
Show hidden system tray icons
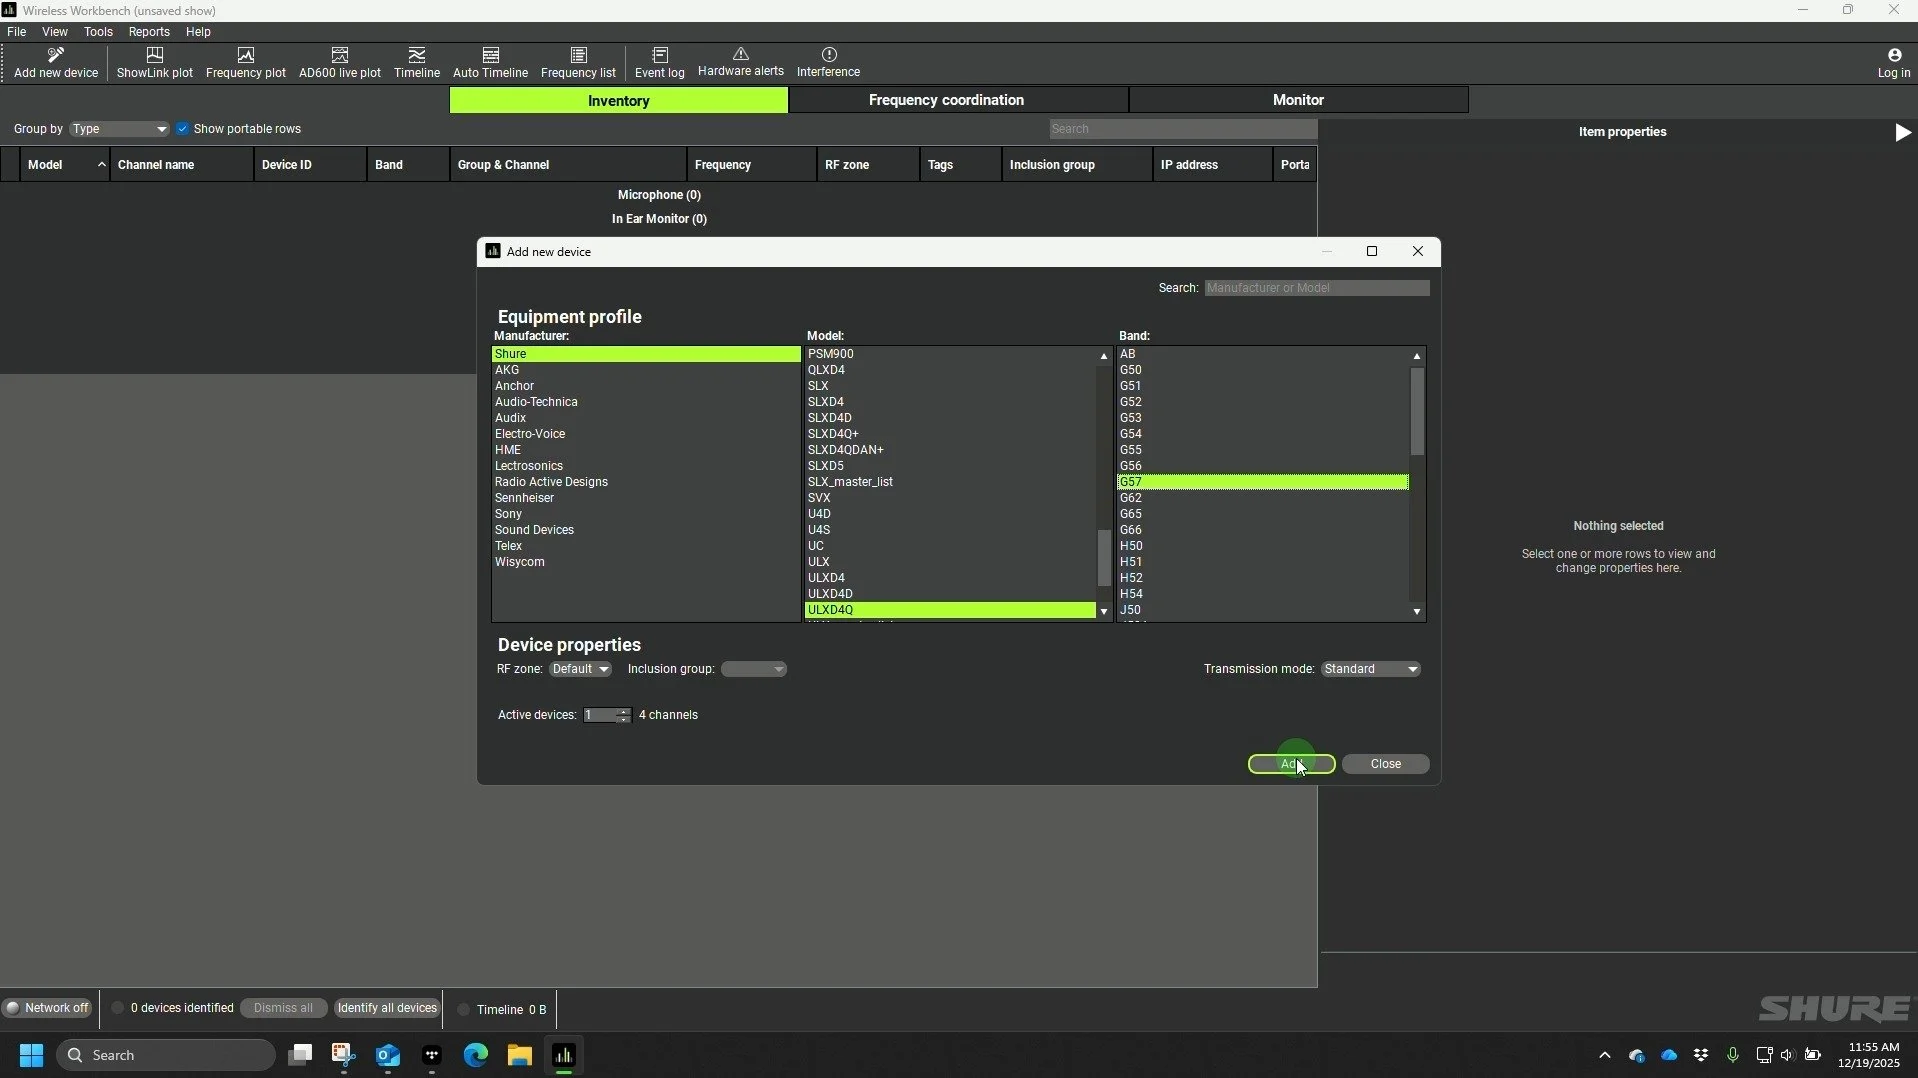[x=1605, y=1055]
